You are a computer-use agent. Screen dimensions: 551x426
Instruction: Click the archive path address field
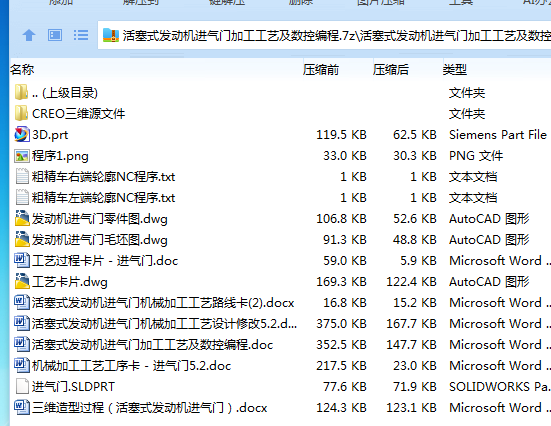point(324,35)
